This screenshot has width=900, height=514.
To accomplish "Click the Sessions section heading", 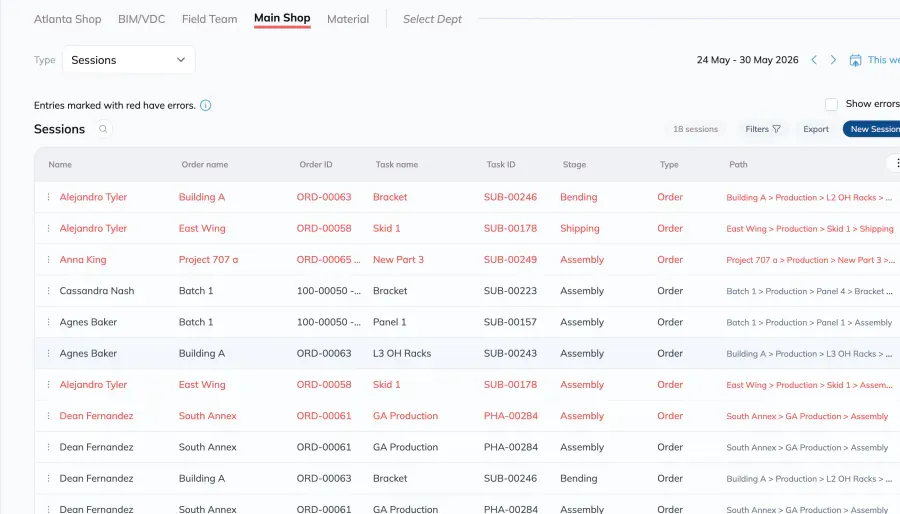I will coord(59,129).
